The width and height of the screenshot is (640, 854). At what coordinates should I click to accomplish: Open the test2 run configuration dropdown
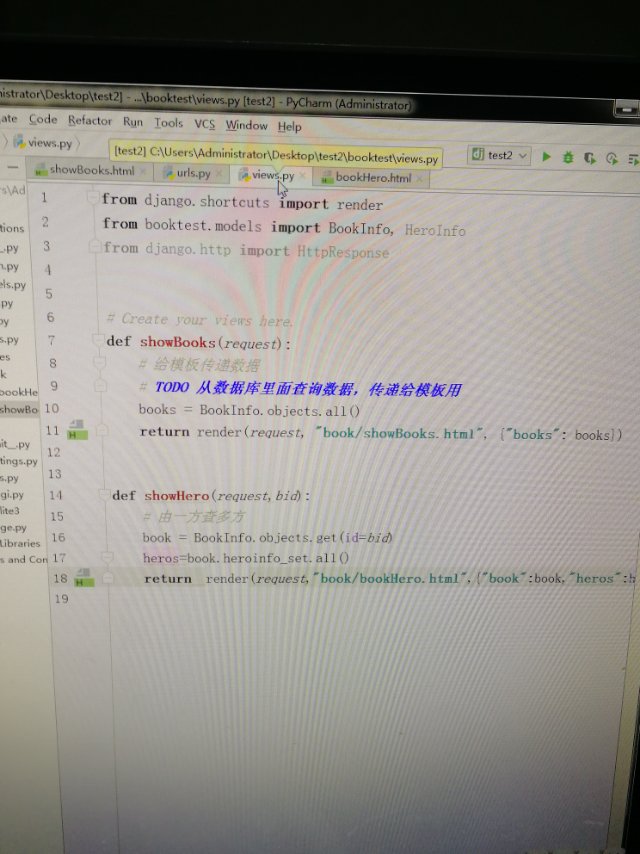[x=500, y=155]
